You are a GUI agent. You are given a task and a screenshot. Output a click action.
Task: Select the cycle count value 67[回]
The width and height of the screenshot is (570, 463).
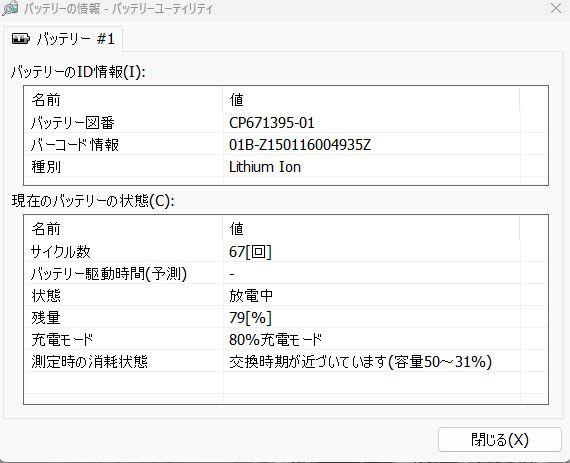[250, 252]
